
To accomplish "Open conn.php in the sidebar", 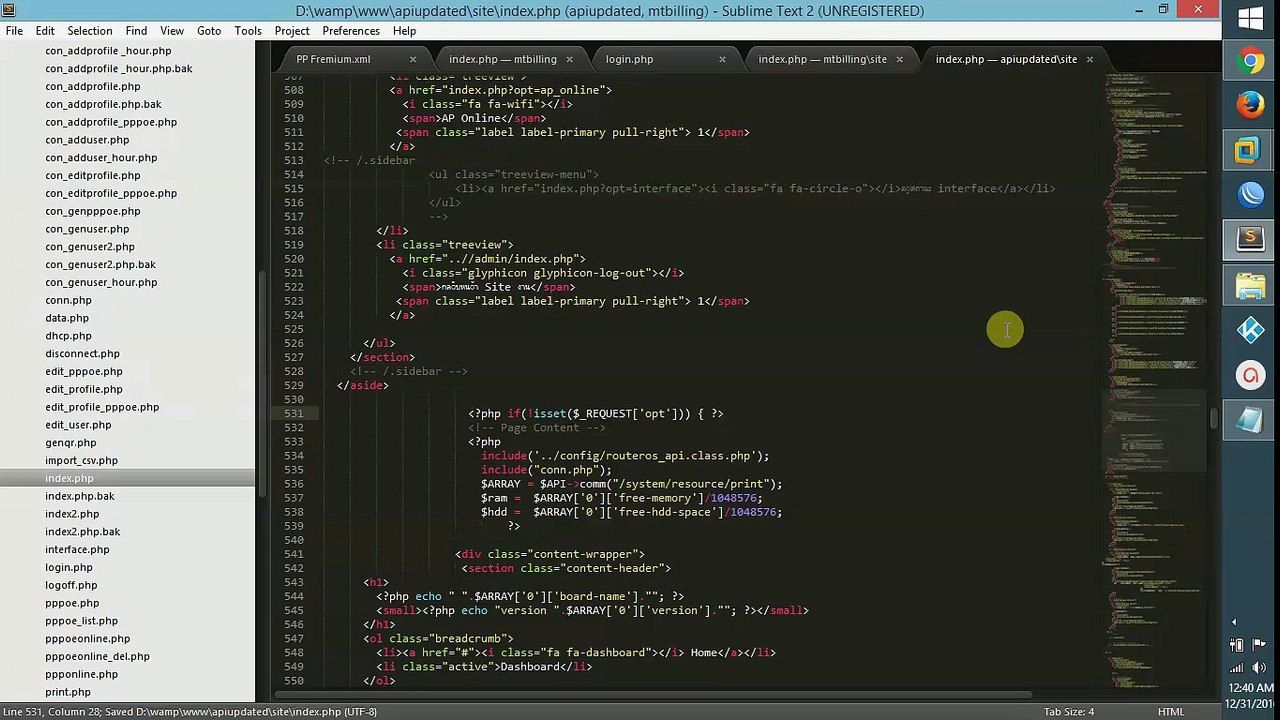I will [x=68, y=300].
